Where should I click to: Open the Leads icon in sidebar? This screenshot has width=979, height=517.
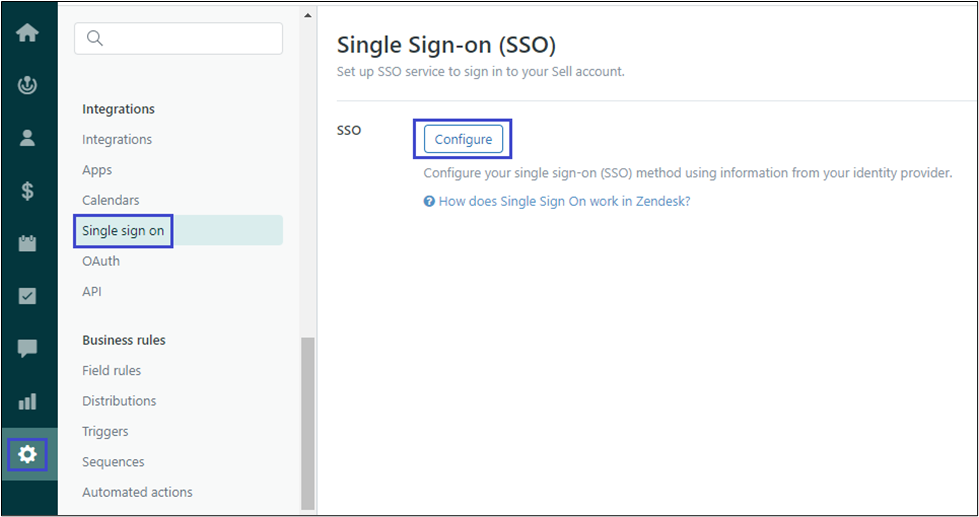[28, 85]
